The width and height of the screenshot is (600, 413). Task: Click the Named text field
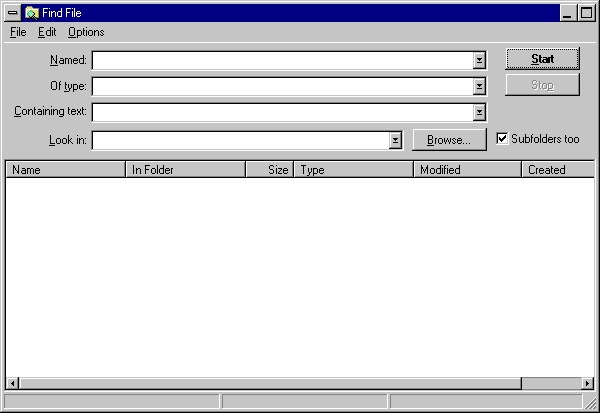[282, 60]
